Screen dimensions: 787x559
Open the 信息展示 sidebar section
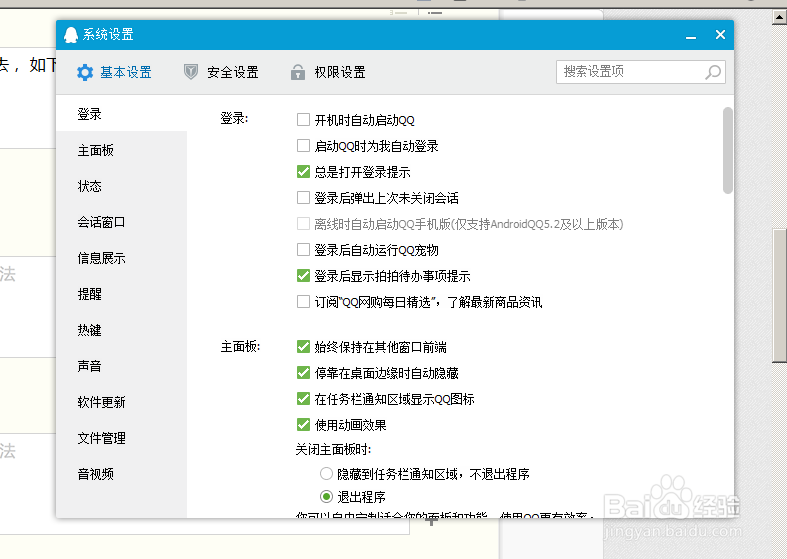[x=121, y=258]
